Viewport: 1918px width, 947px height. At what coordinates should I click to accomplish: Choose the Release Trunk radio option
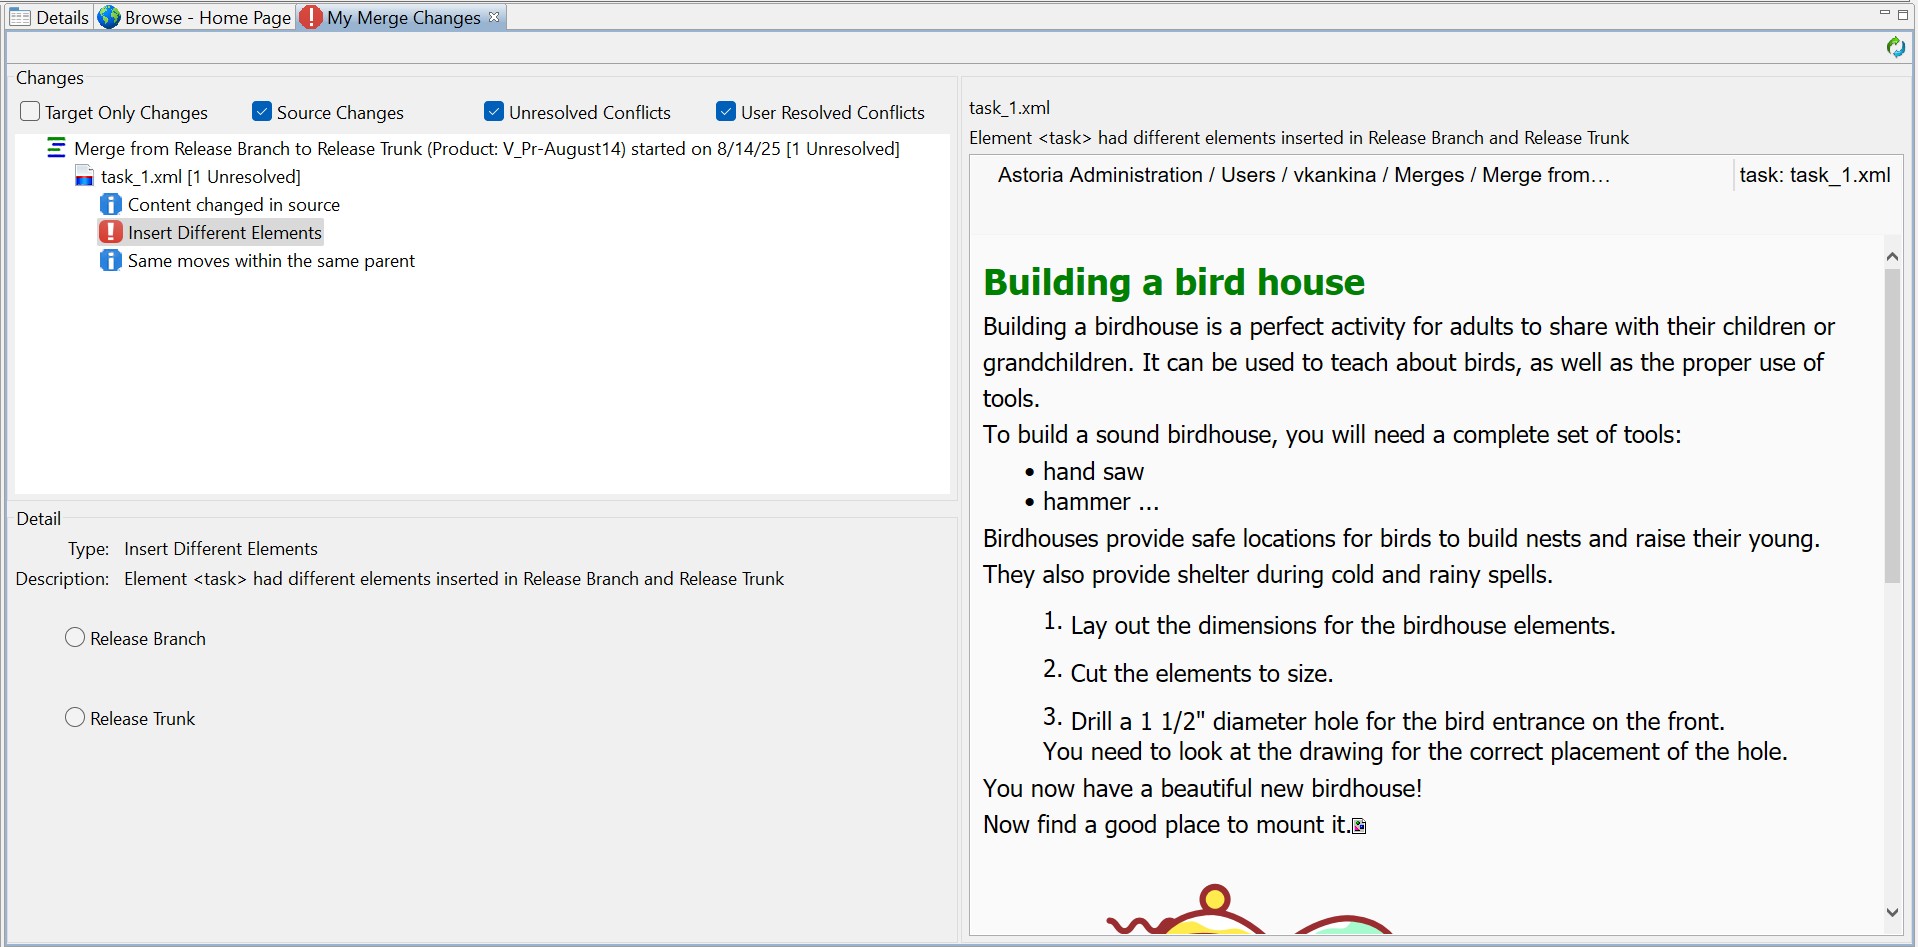click(75, 718)
